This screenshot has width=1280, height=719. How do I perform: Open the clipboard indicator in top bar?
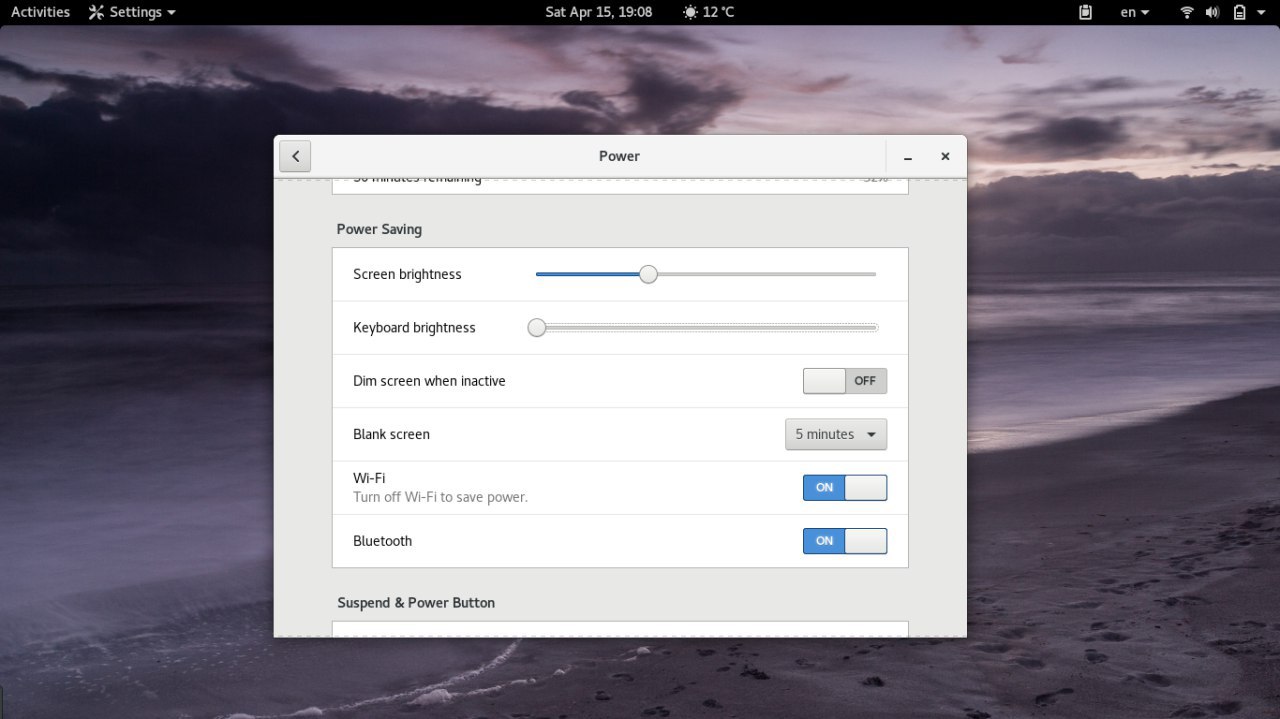point(1086,12)
